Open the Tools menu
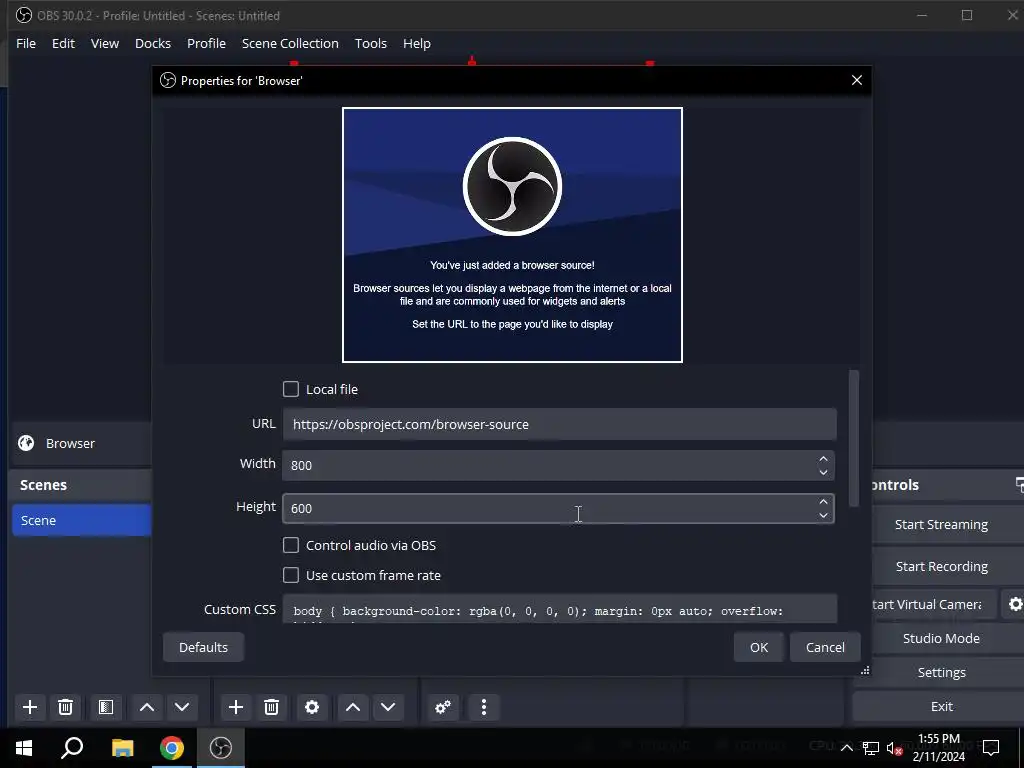The image size is (1024, 768). [371, 43]
